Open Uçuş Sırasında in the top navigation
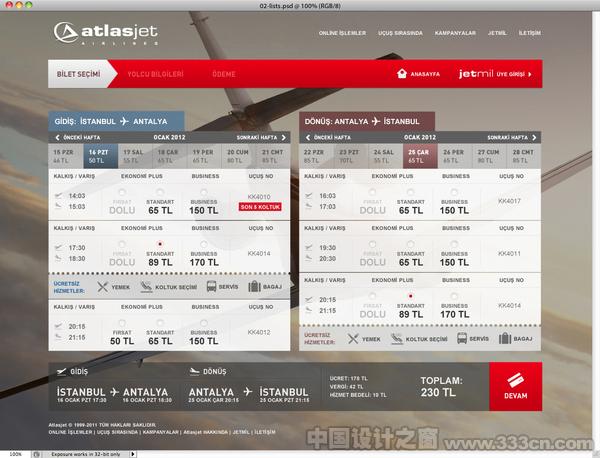This screenshot has width=600, height=458. (x=400, y=33)
